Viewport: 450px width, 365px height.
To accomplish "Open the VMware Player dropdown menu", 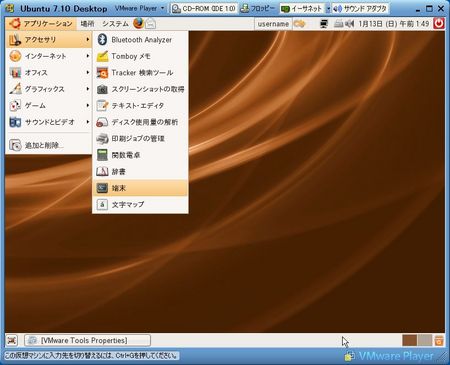I will (140, 8).
